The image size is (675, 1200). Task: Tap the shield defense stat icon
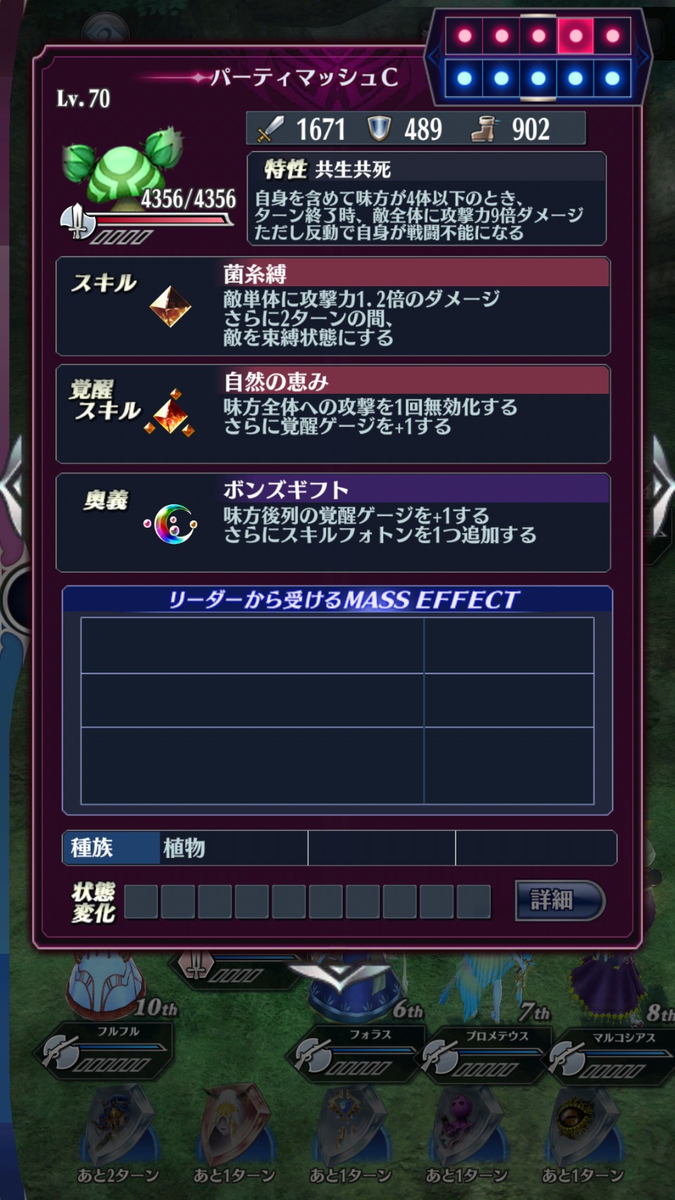(379, 128)
